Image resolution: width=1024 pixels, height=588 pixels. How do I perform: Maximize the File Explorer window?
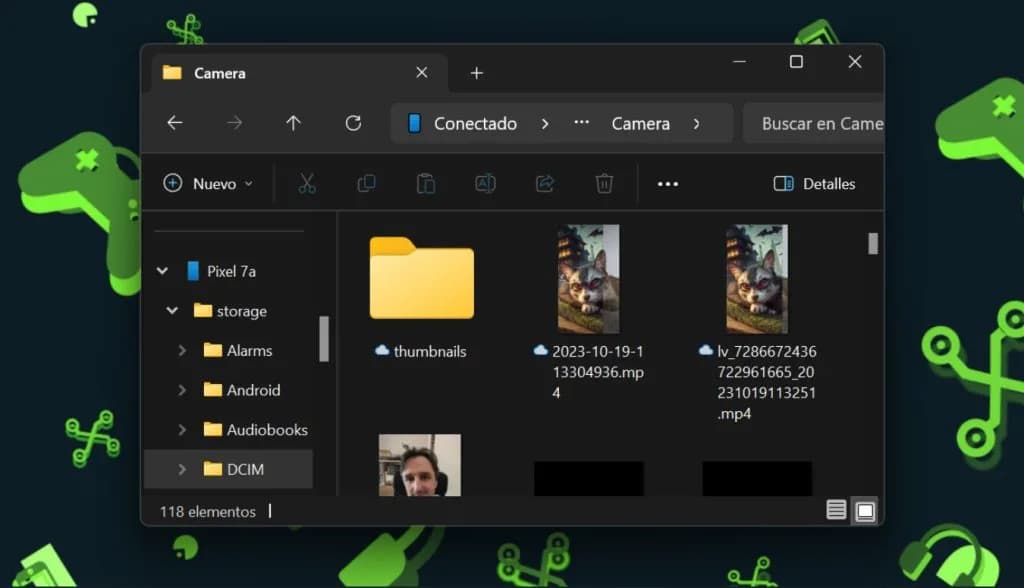[796, 61]
